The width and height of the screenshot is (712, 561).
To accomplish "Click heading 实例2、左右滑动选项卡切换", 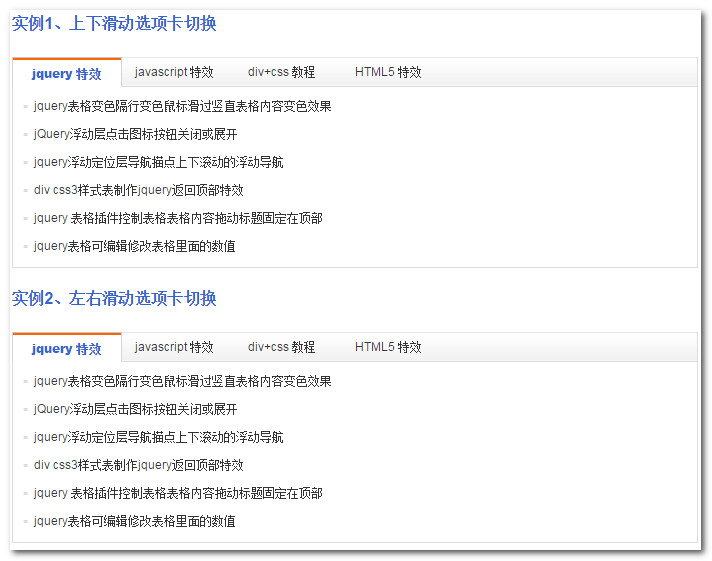I will click(114, 298).
